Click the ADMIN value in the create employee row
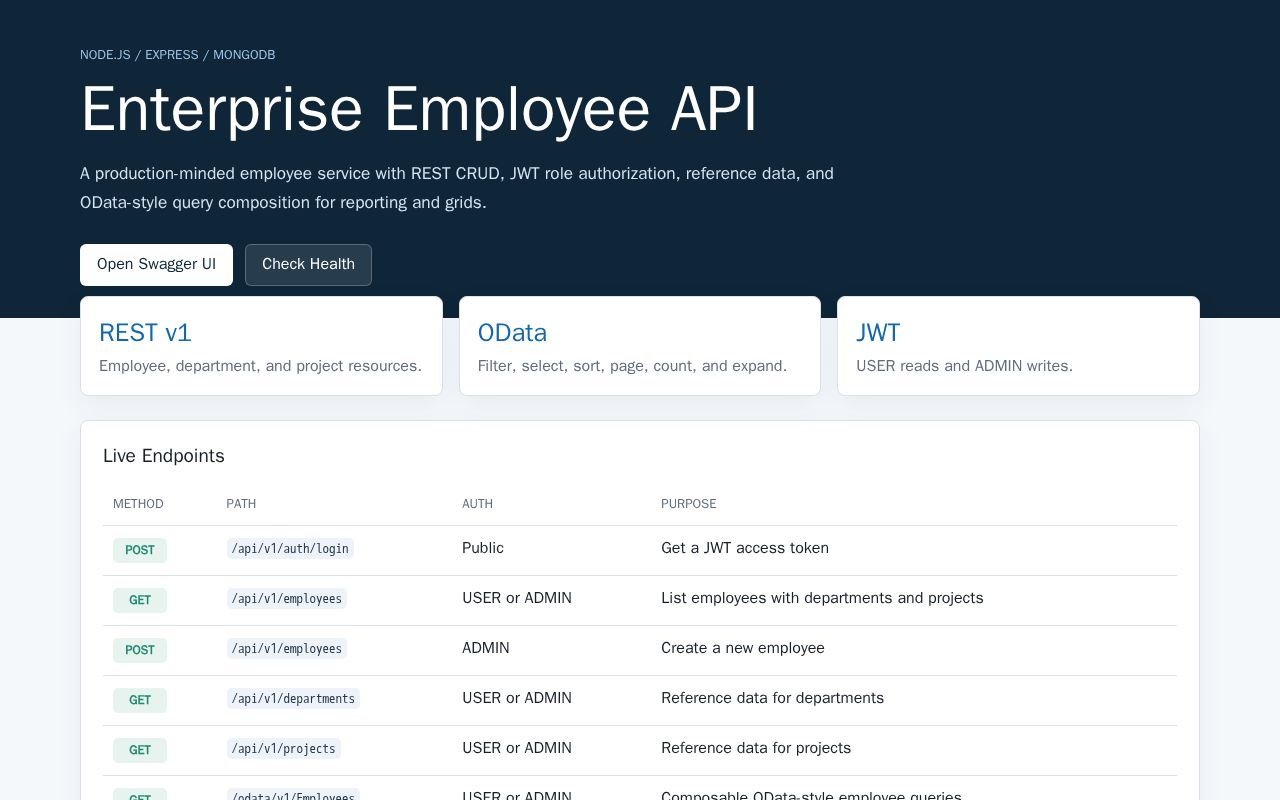Viewport: 1280px width, 800px height. tap(486, 648)
